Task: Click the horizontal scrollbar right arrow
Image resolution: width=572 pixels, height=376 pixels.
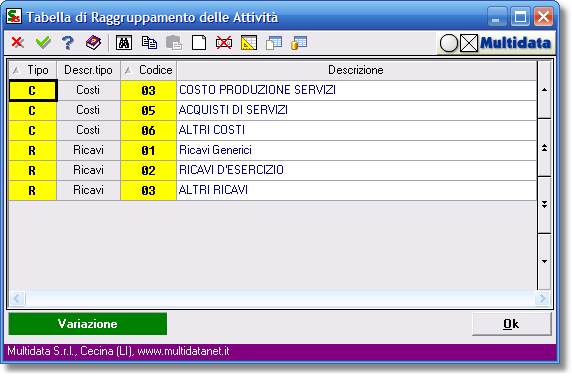Action: pos(542,299)
